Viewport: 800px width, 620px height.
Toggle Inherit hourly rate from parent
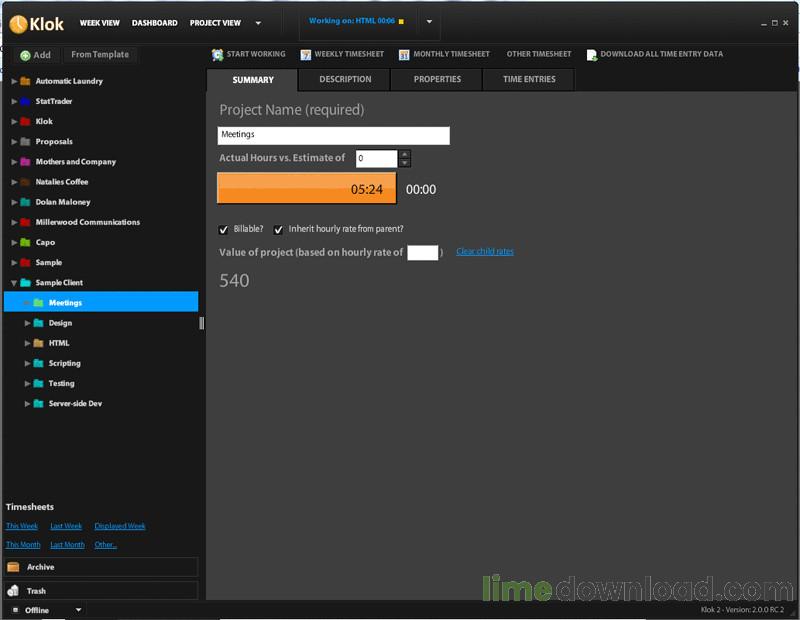pos(278,230)
